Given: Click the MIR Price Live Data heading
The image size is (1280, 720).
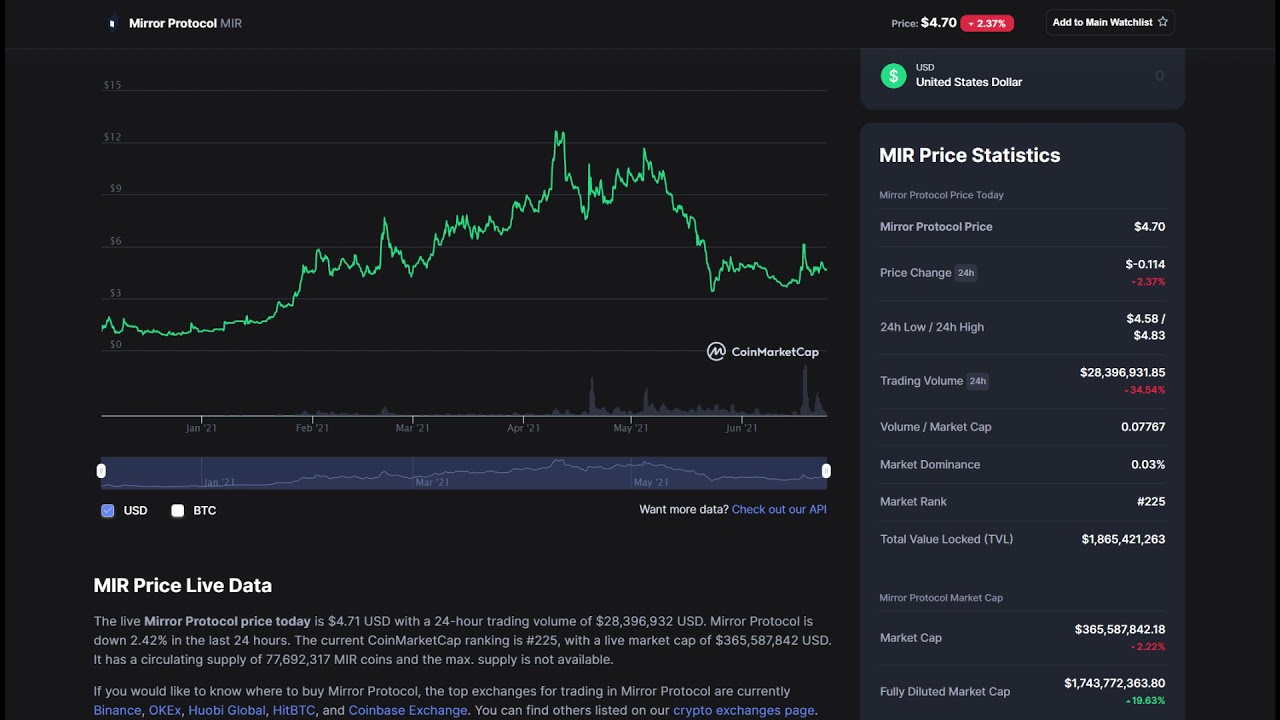Looking at the screenshot, I should (x=183, y=586).
